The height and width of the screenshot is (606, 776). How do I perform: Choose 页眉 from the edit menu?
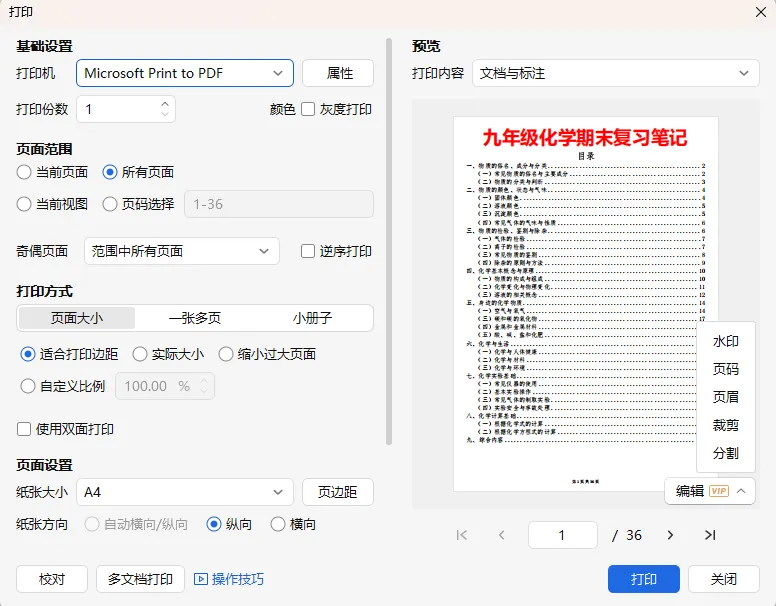tap(726, 397)
